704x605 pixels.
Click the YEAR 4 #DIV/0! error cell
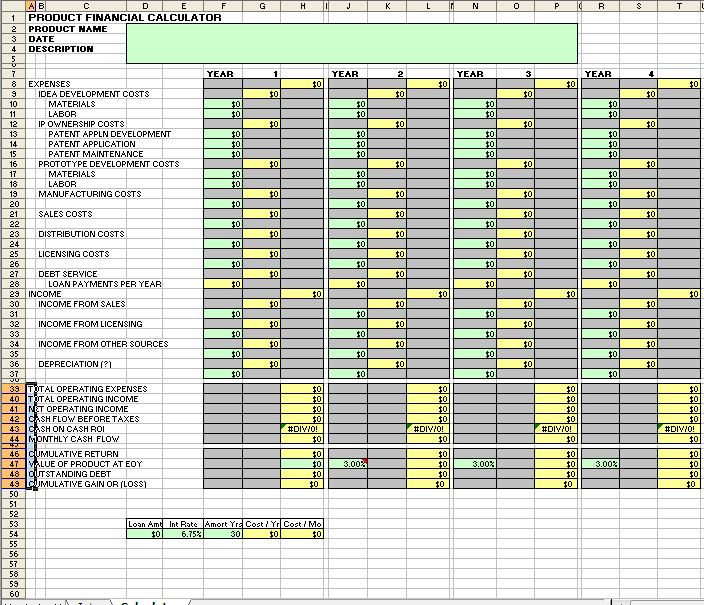tap(679, 429)
